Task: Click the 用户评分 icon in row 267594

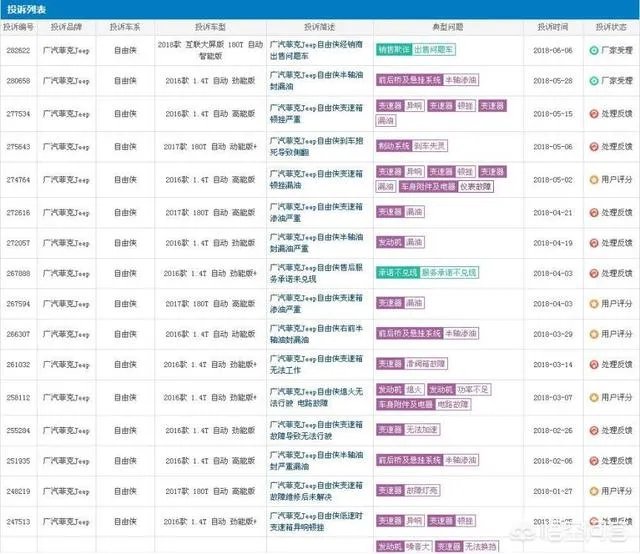Action: pyautogui.click(x=594, y=302)
